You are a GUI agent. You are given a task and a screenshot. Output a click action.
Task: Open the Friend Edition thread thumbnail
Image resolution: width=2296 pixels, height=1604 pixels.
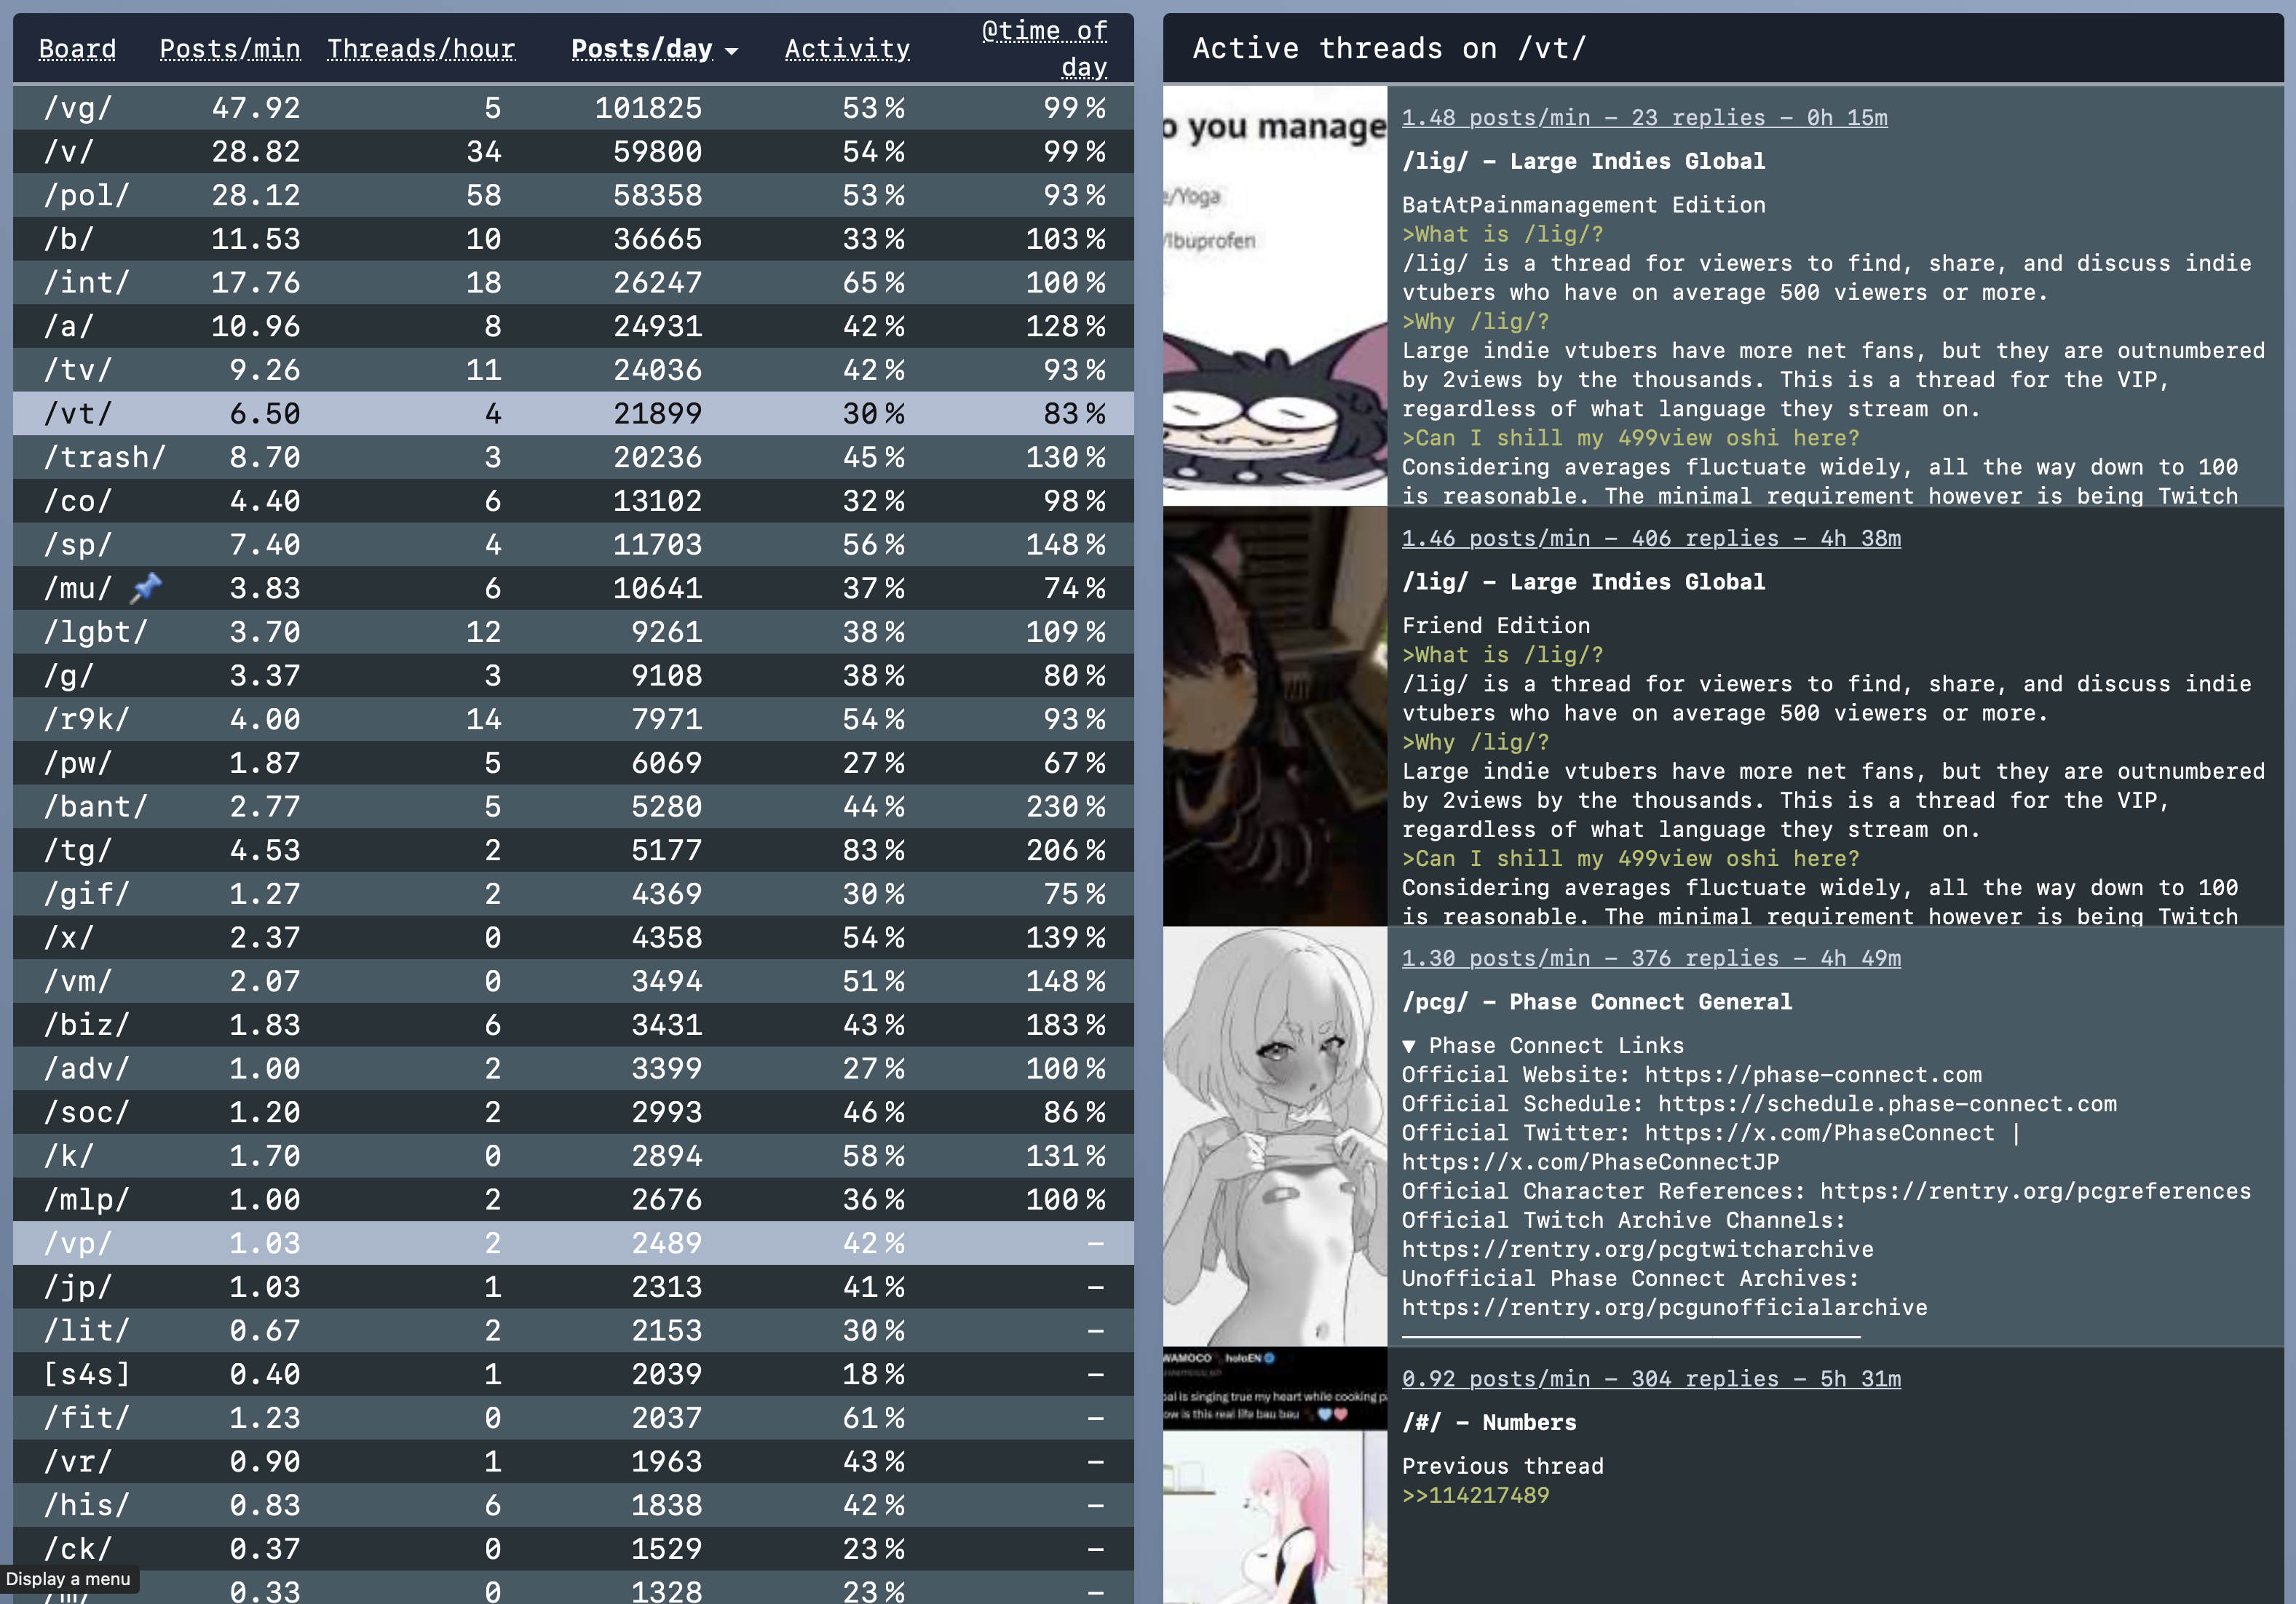click(x=1275, y=716)
